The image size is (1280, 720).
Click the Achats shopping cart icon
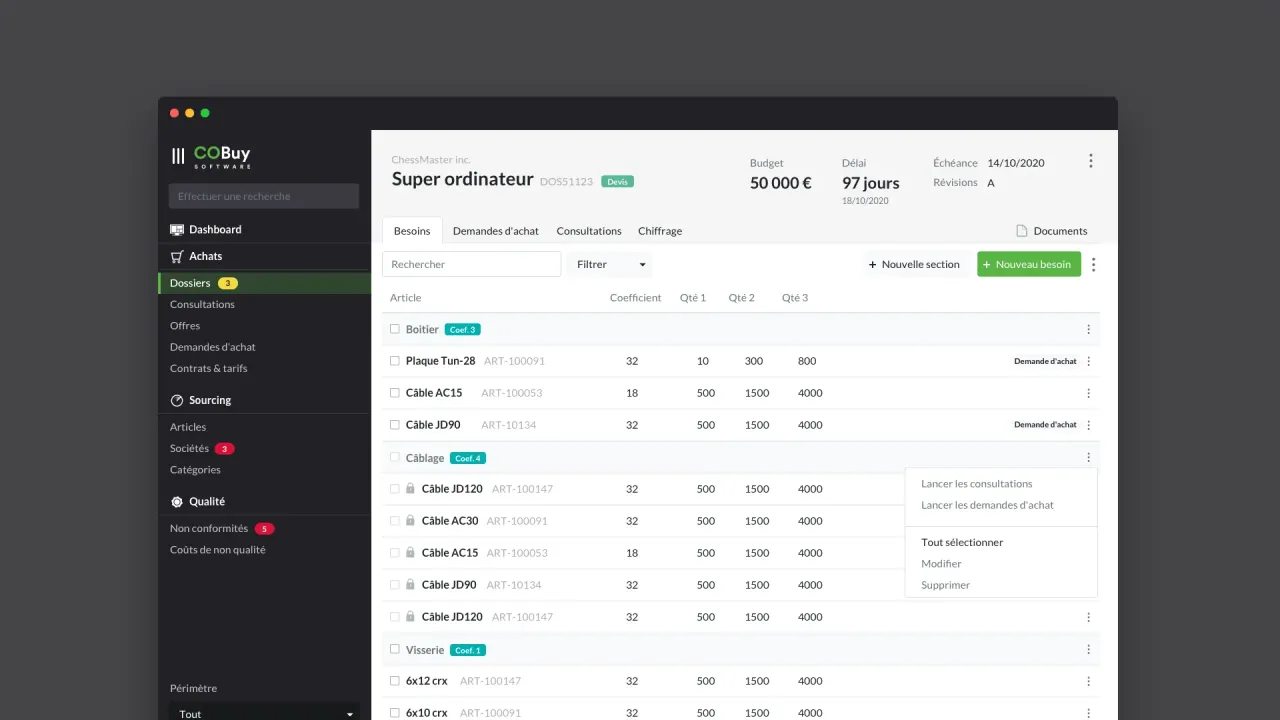click(177, 257)
